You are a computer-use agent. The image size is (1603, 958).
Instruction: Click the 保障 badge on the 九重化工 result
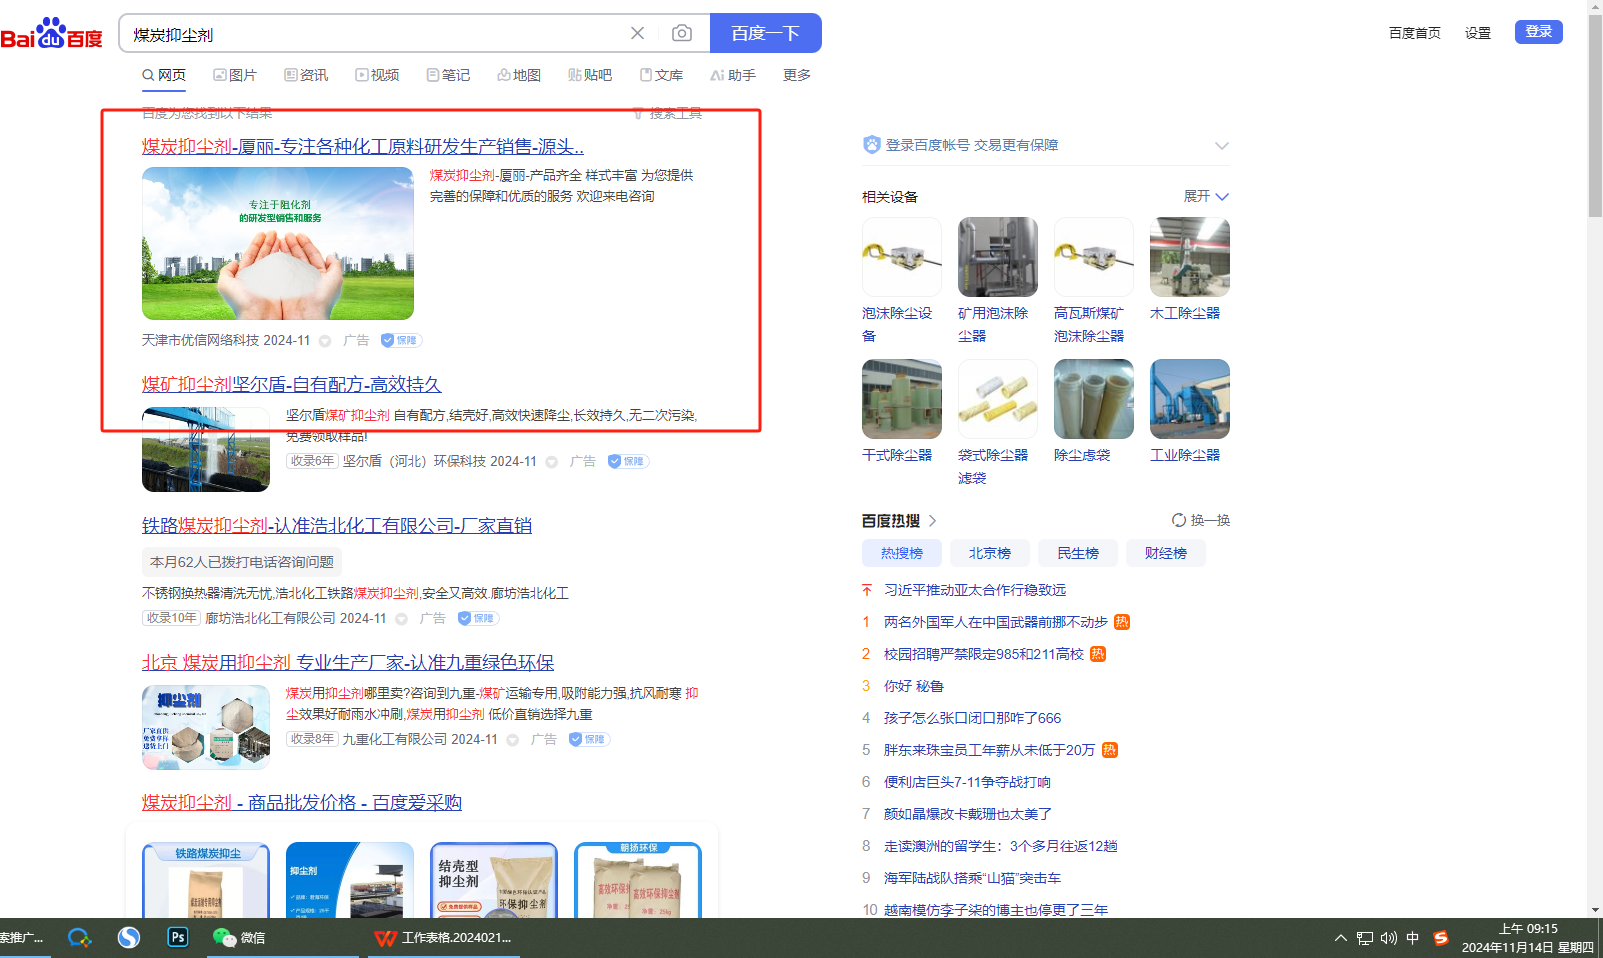589,739
